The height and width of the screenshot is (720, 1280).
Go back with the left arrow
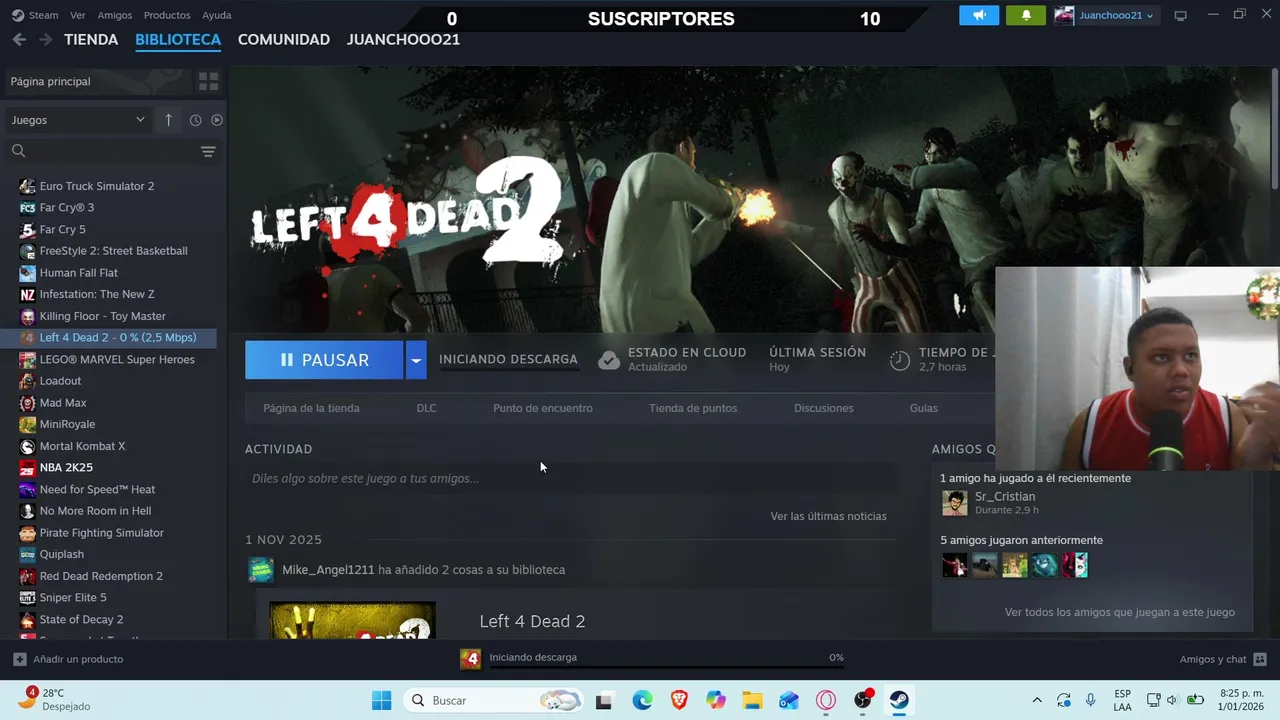19,39
